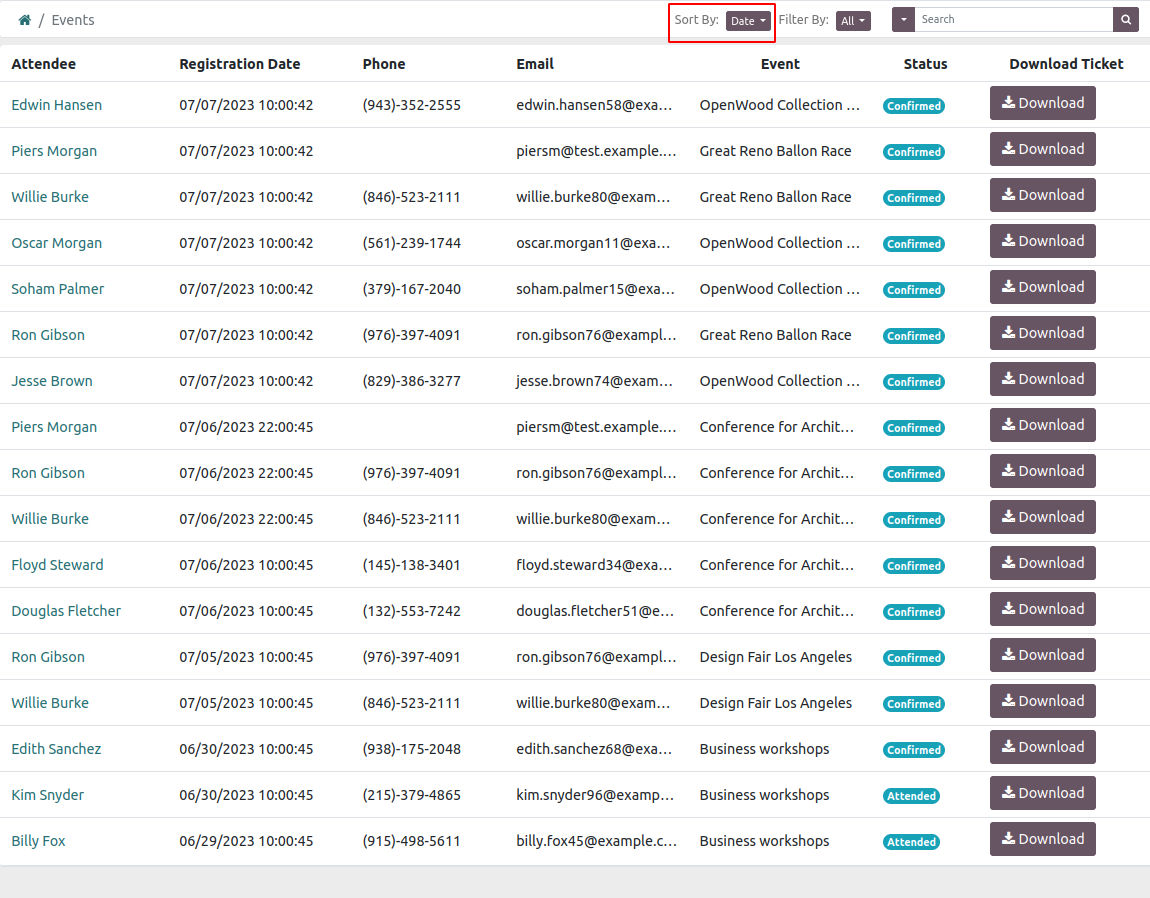Viewport: 1150px width, 898px height.
Task: Open Ron Gibson's Design Fair Los Angeles registration
Action: [x=48, y=657]
